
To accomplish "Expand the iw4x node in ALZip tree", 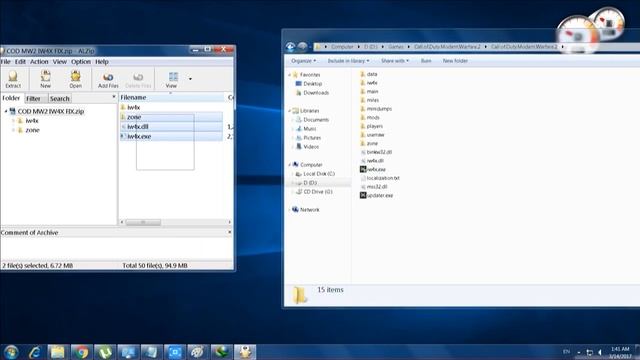I will pyautogui.click(x=13, y=121).
